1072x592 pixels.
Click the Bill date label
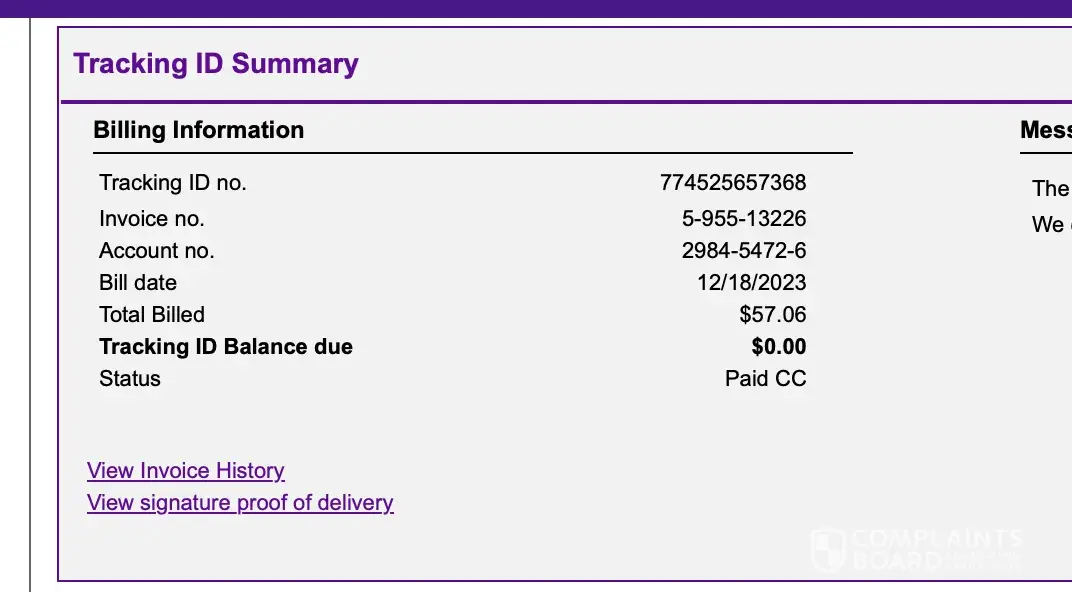coord(138,283)
